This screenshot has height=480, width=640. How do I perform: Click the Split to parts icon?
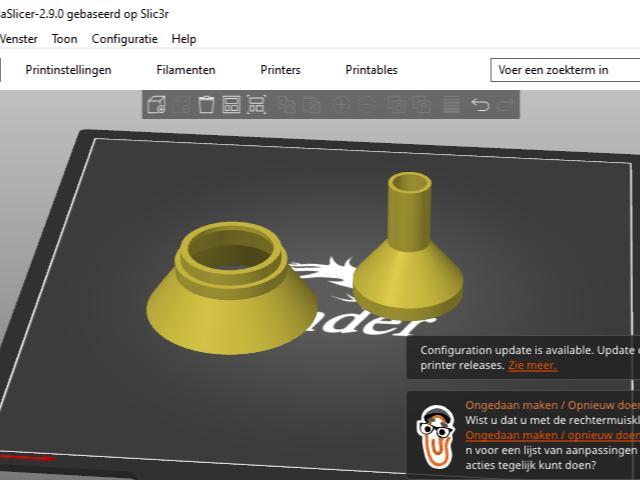coord(422,105)
